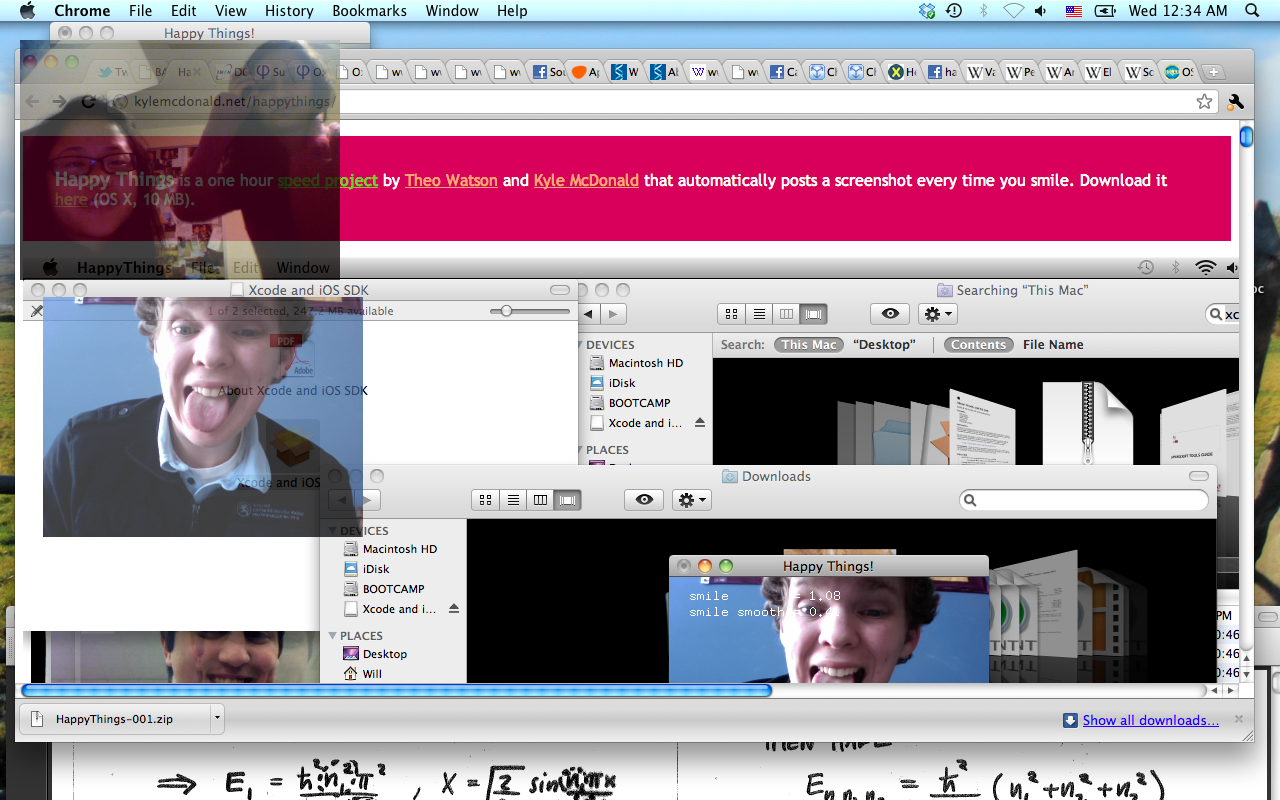Choose the 'This Mac' search scope
The width and height of the screenshot is (1280, 800).
(x=809, y=345)
